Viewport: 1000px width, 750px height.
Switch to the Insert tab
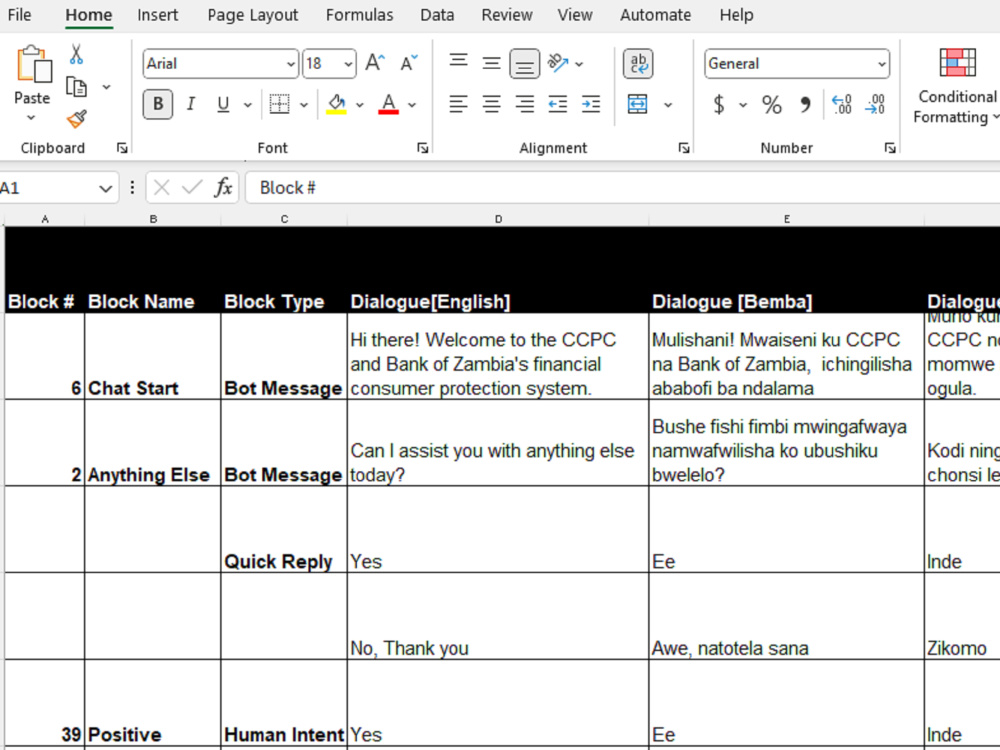[158, 15]
